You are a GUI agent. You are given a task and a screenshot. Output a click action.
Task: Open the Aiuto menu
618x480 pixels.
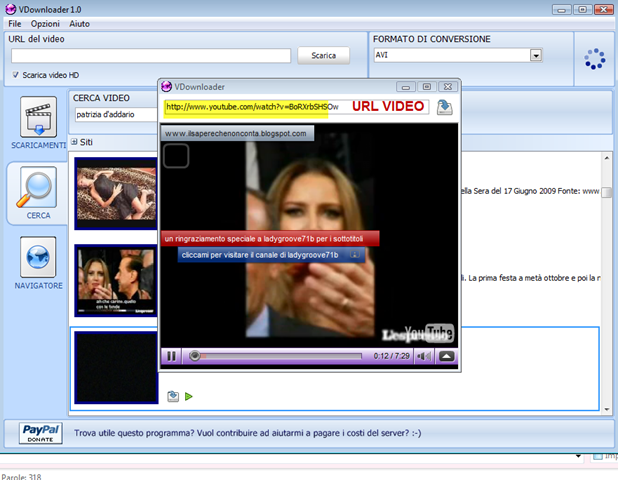click(x=80, y=24)
